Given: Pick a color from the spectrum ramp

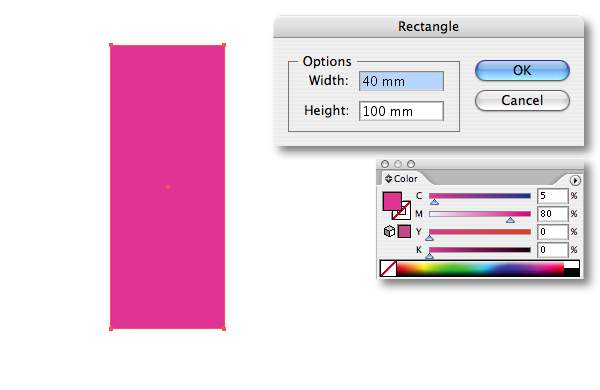Looking at the screenshot, I should point(480,268).
